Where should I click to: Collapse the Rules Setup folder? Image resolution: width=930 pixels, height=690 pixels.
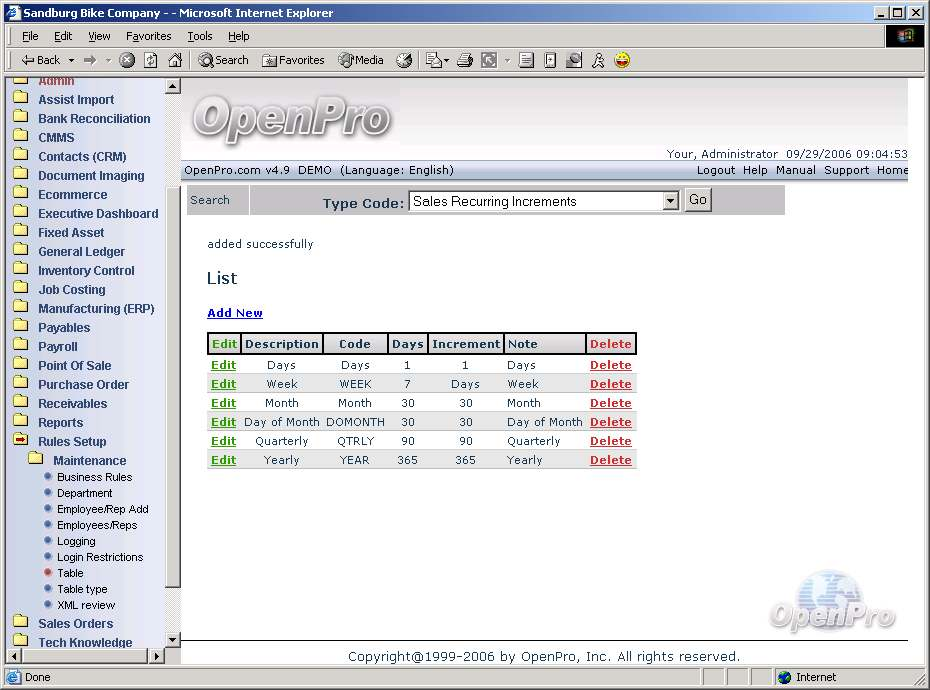(x=71, y=442)
